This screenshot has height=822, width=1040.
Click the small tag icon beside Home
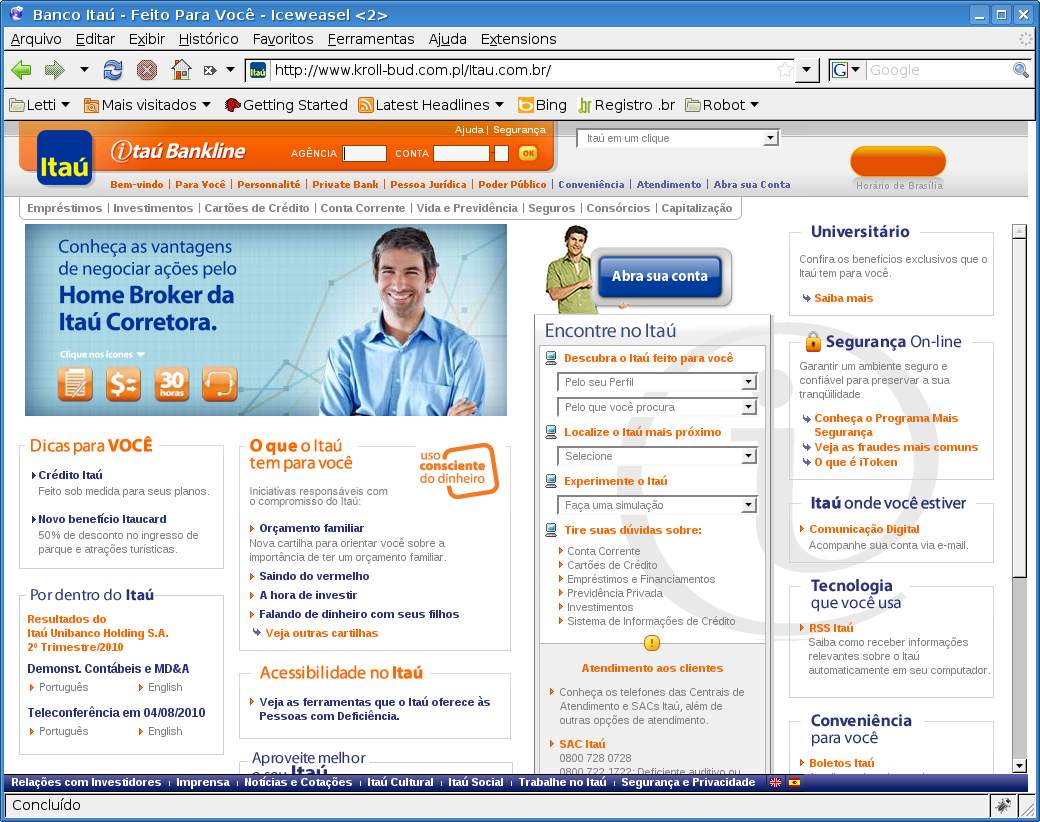point(210,70)
